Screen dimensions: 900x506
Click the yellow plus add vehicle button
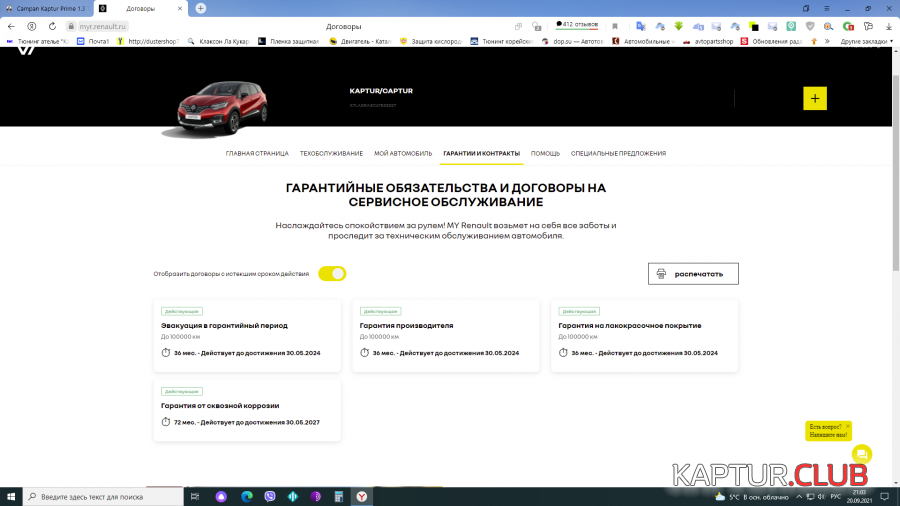click(x=814, y=99)
